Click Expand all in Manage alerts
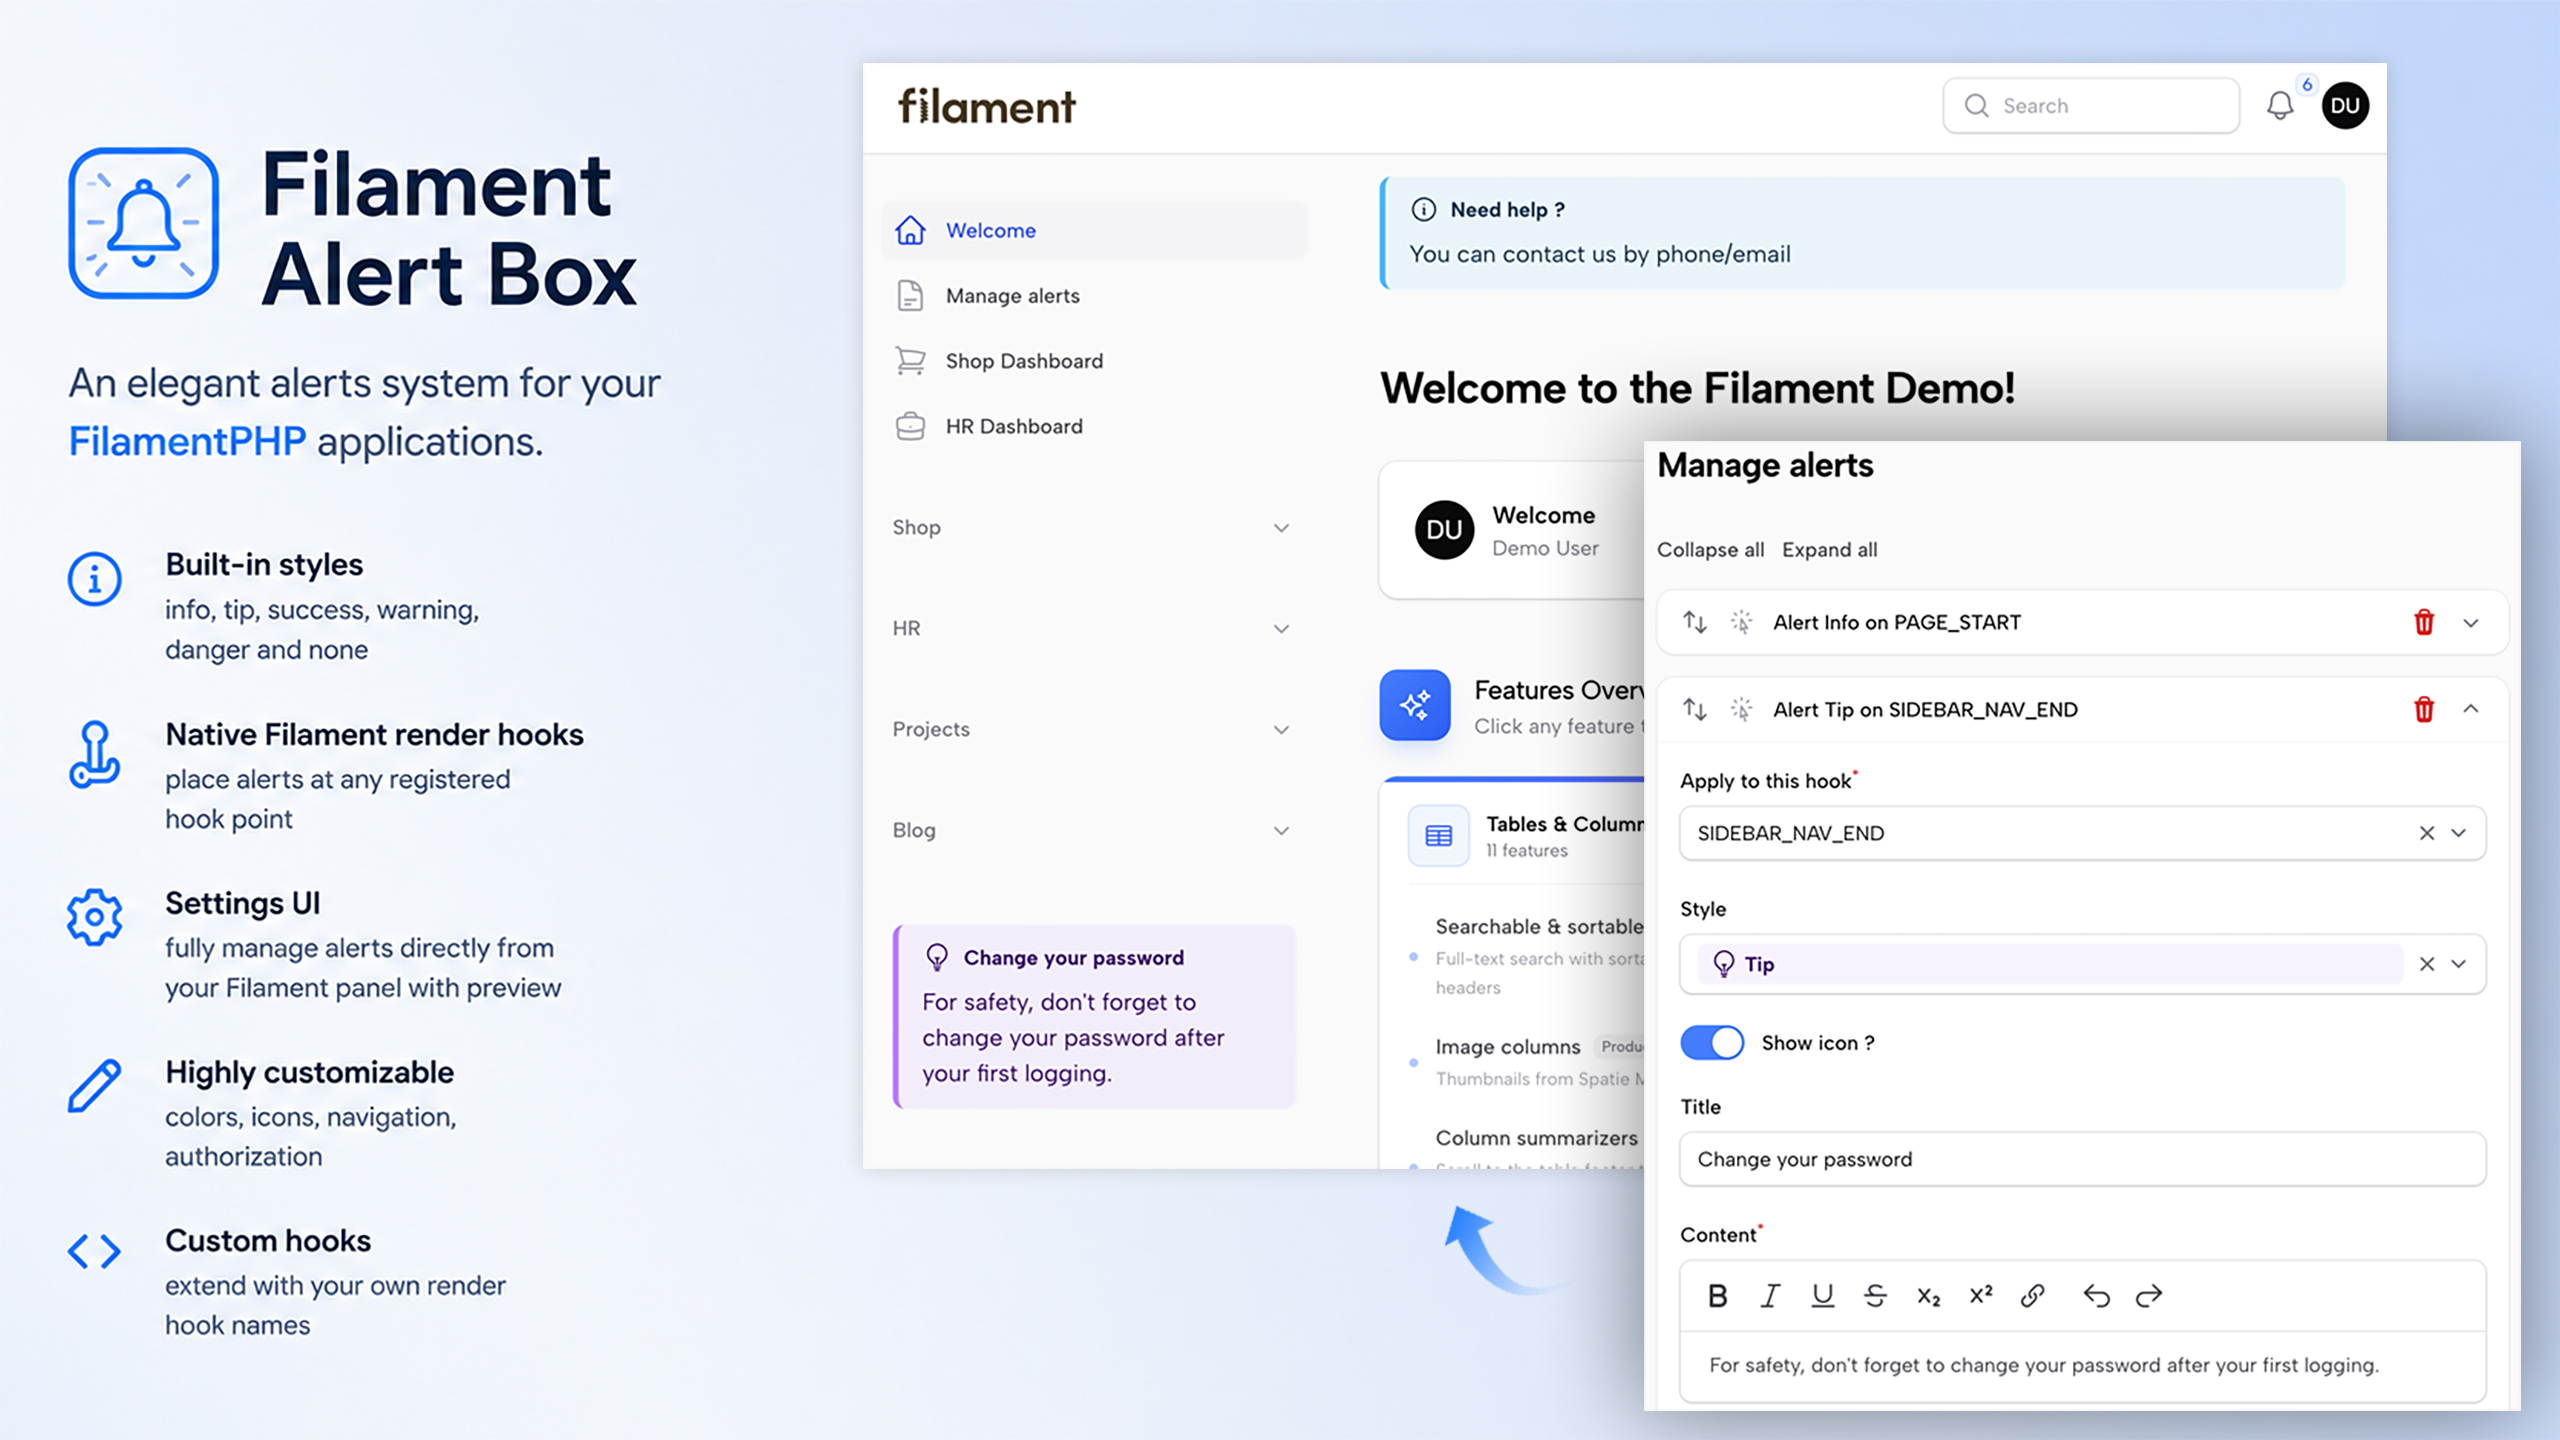 [1829, 549]
